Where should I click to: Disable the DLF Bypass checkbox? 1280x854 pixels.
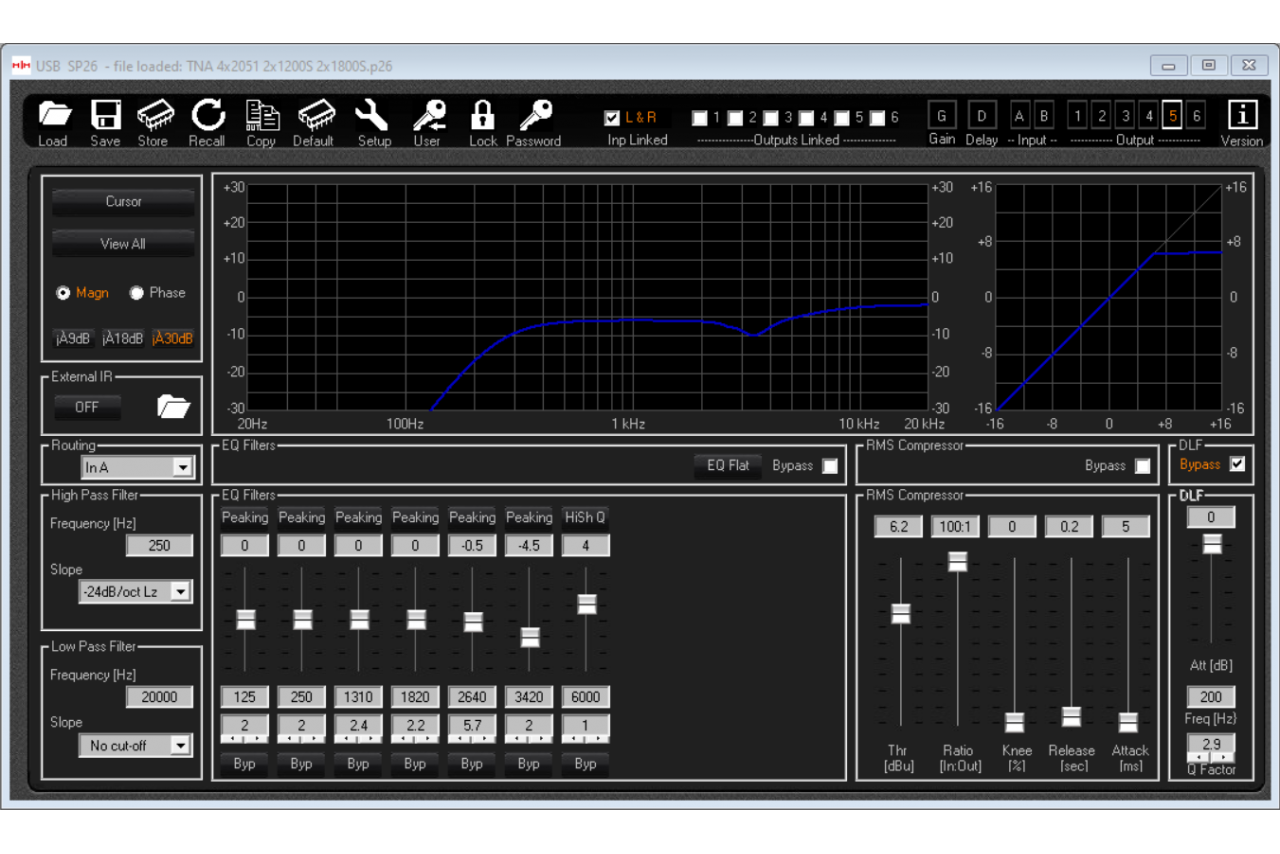point(1238,464)
